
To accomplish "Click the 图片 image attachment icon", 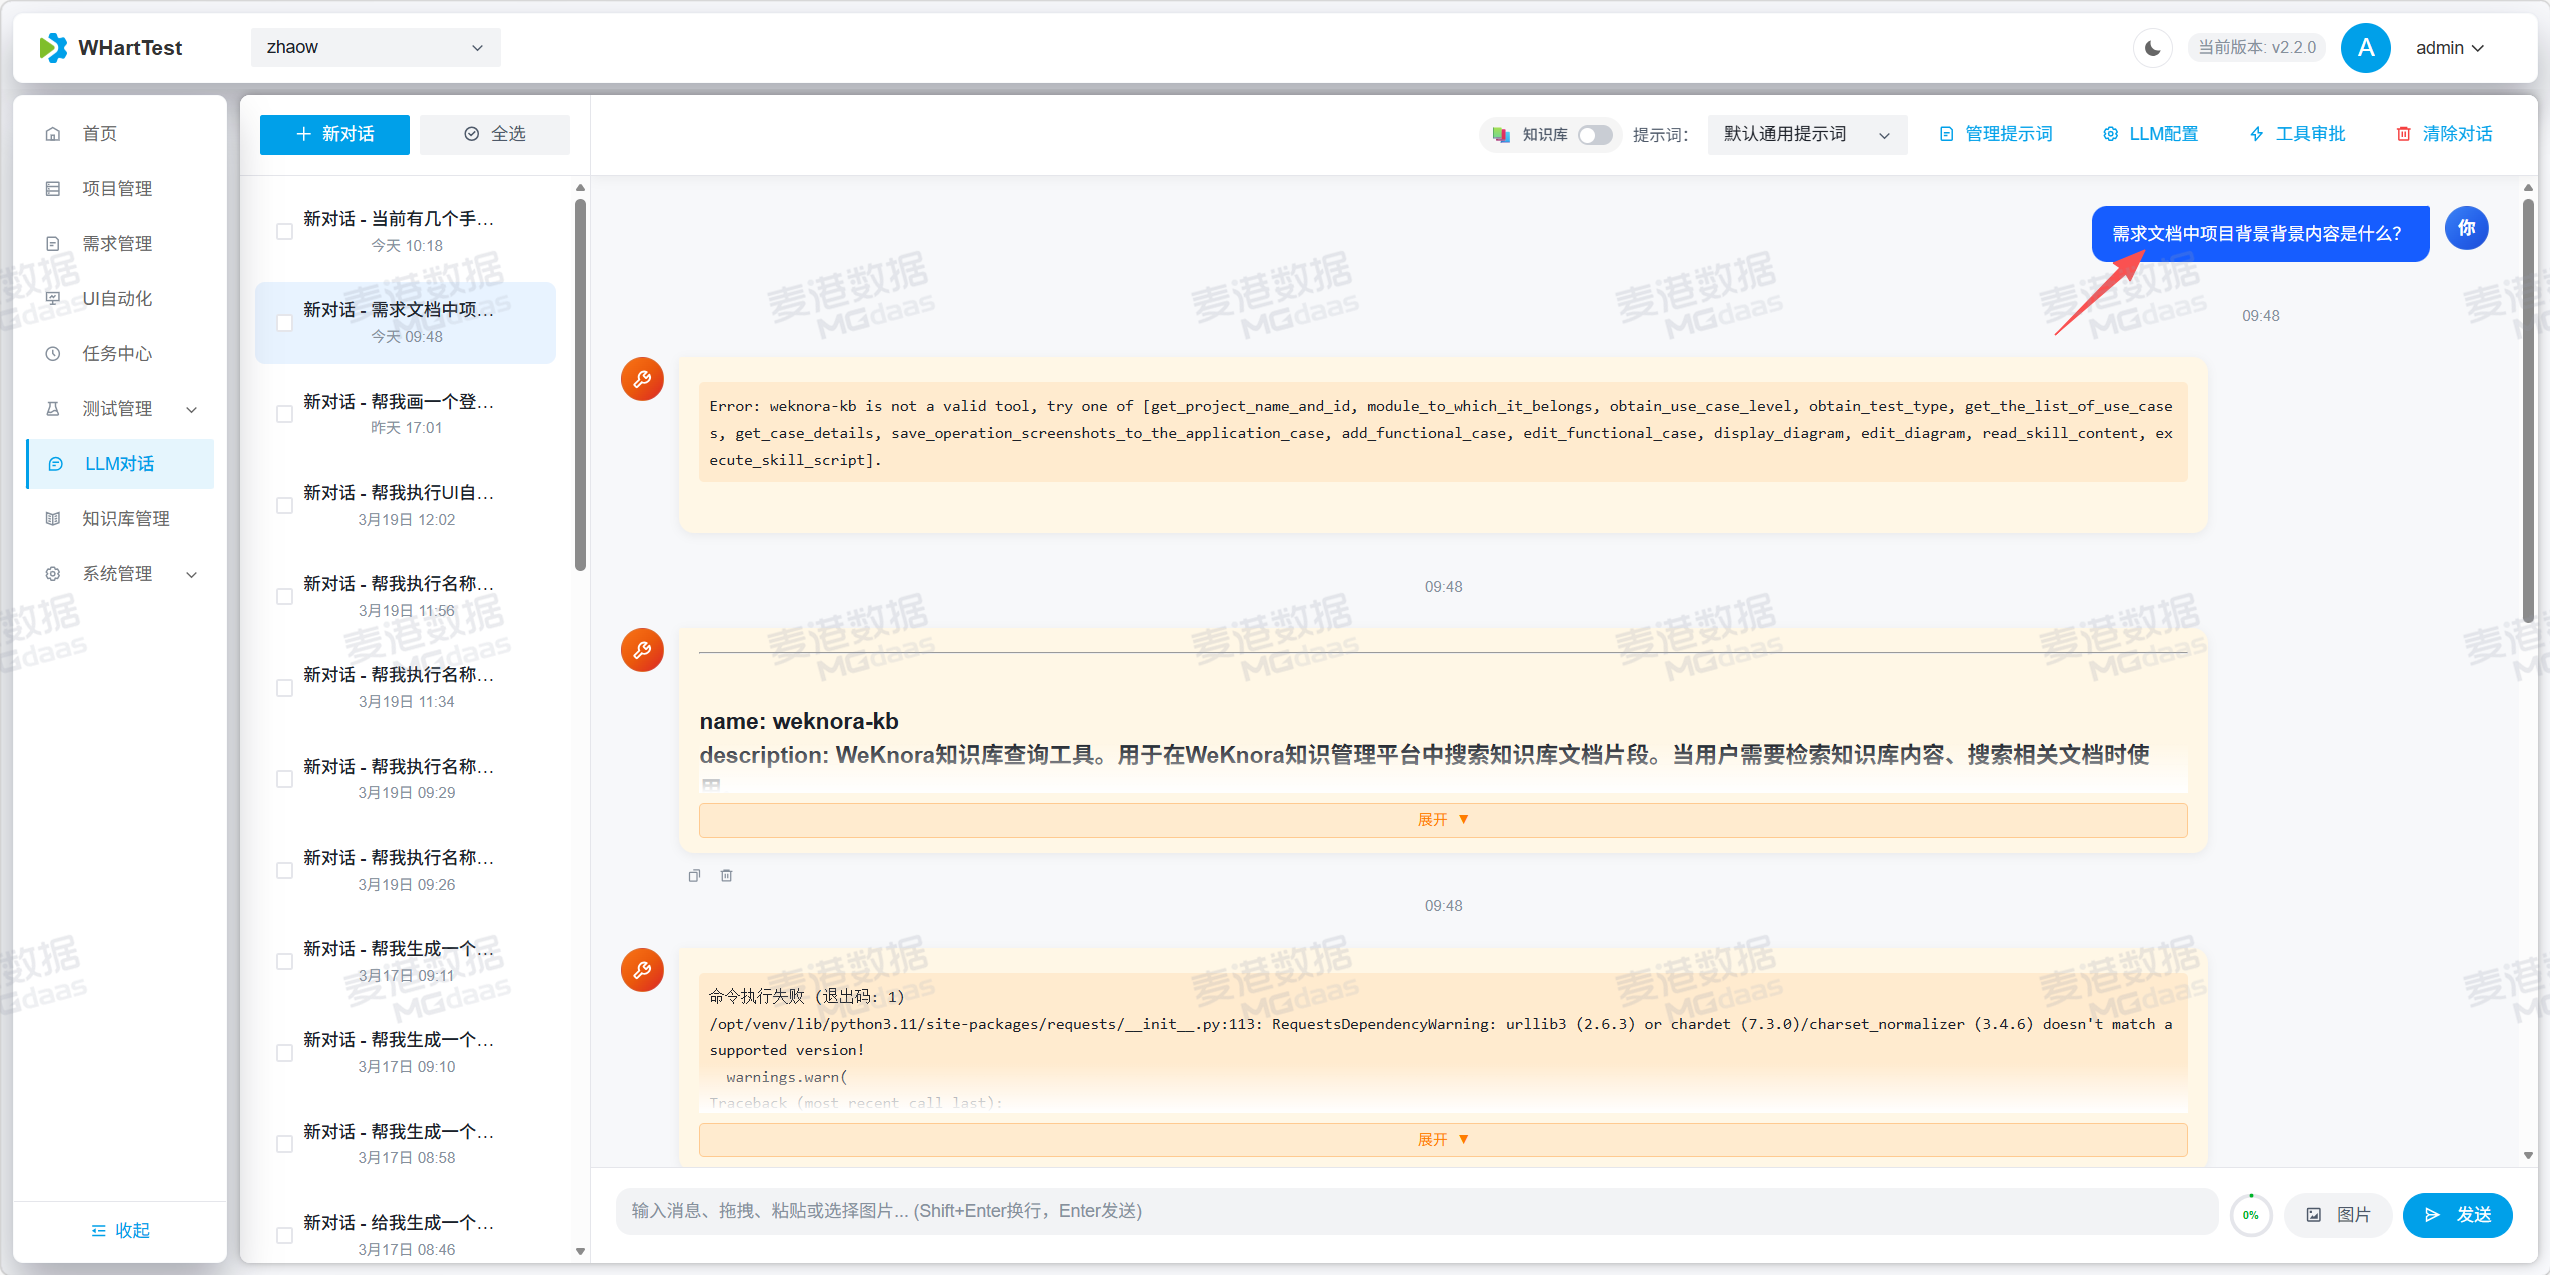I will 2339,1214.
